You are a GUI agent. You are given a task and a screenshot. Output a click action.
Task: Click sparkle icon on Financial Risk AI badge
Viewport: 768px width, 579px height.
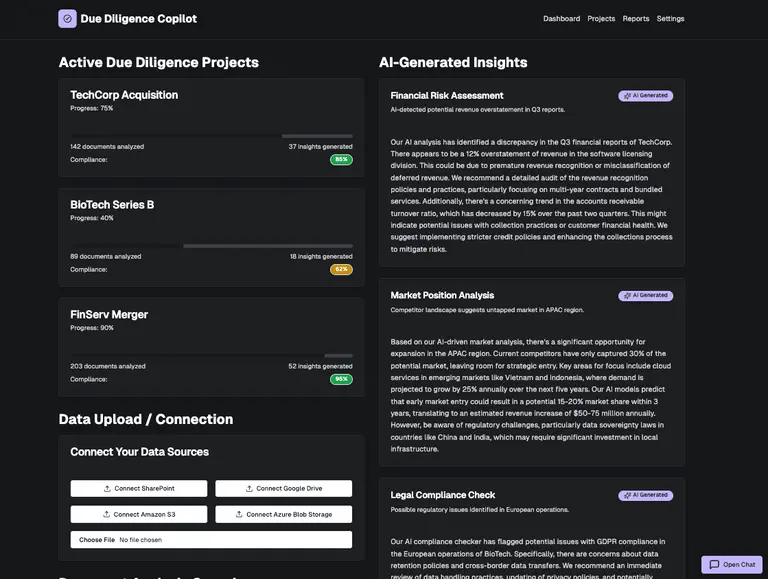(626, 96)
